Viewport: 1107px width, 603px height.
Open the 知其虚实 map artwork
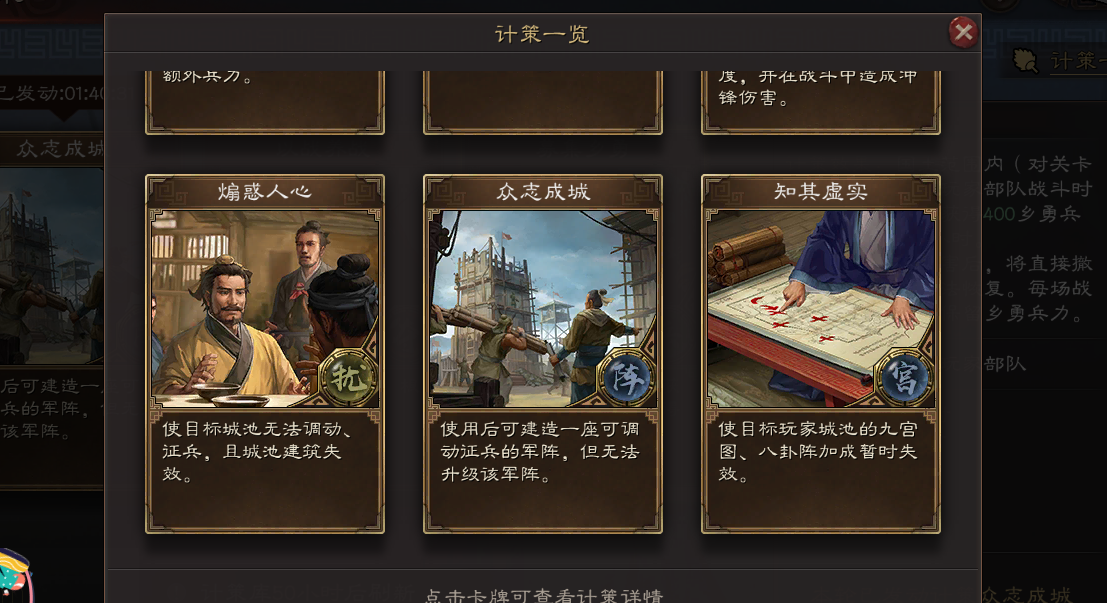[x=820, y=309]
